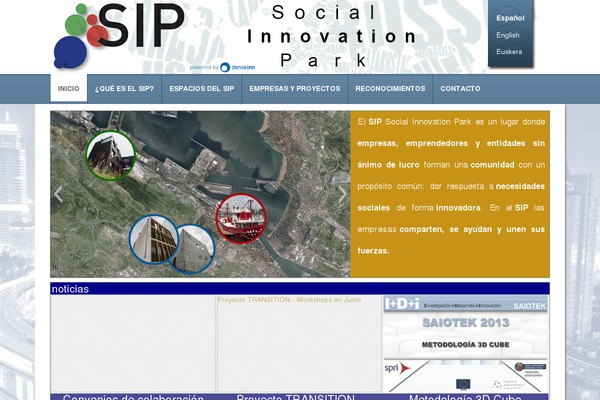The width and height of the screenshot is (600, 400).
Task: Click the green-ringed building circle on map
Action: (111, 155)
